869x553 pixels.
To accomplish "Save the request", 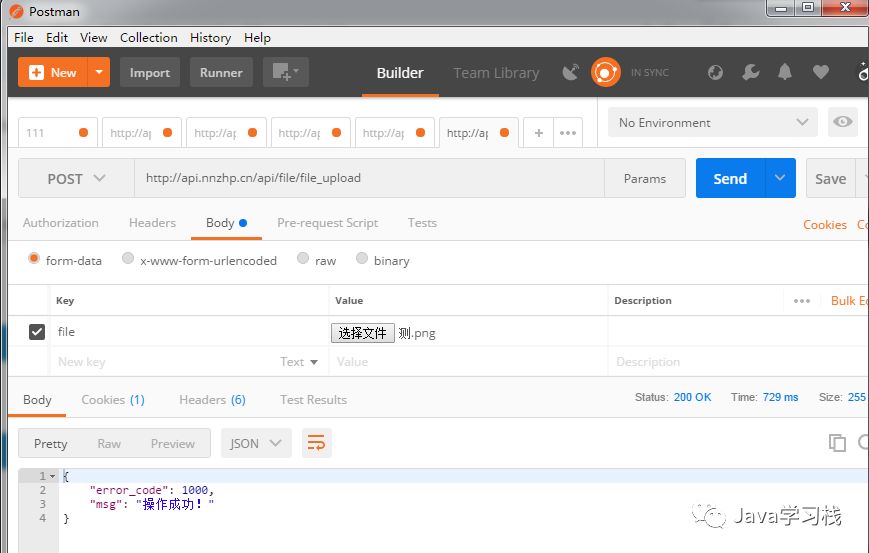I will tap(830, 178).
